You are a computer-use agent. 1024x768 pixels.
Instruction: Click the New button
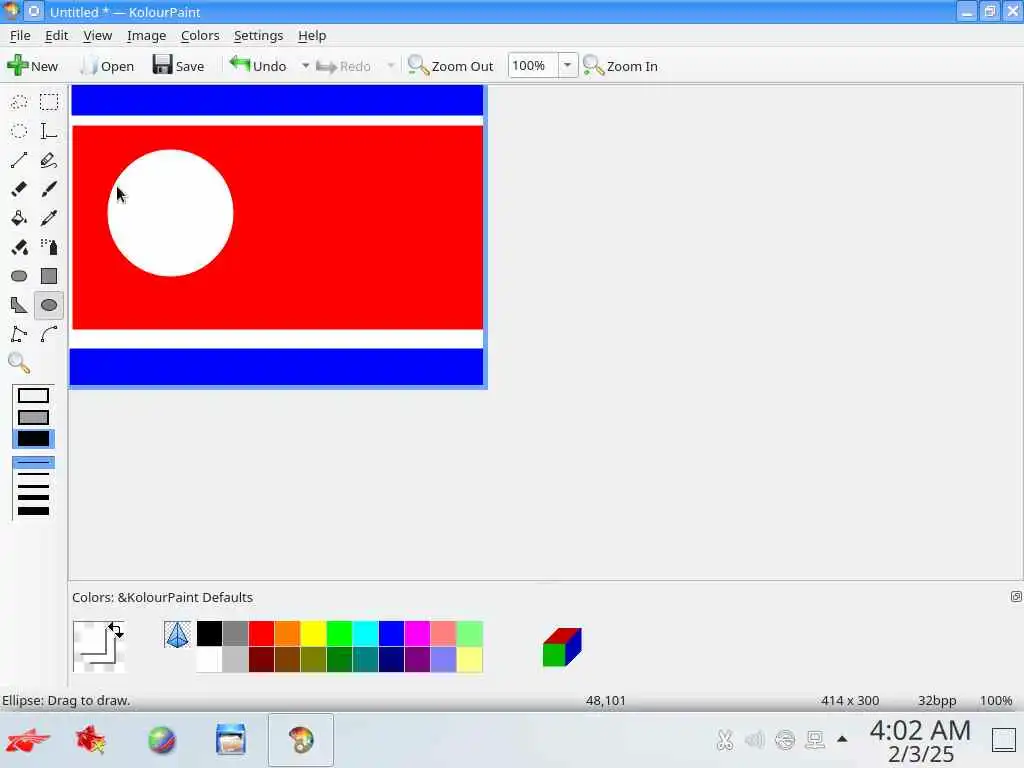click(33, 66)
